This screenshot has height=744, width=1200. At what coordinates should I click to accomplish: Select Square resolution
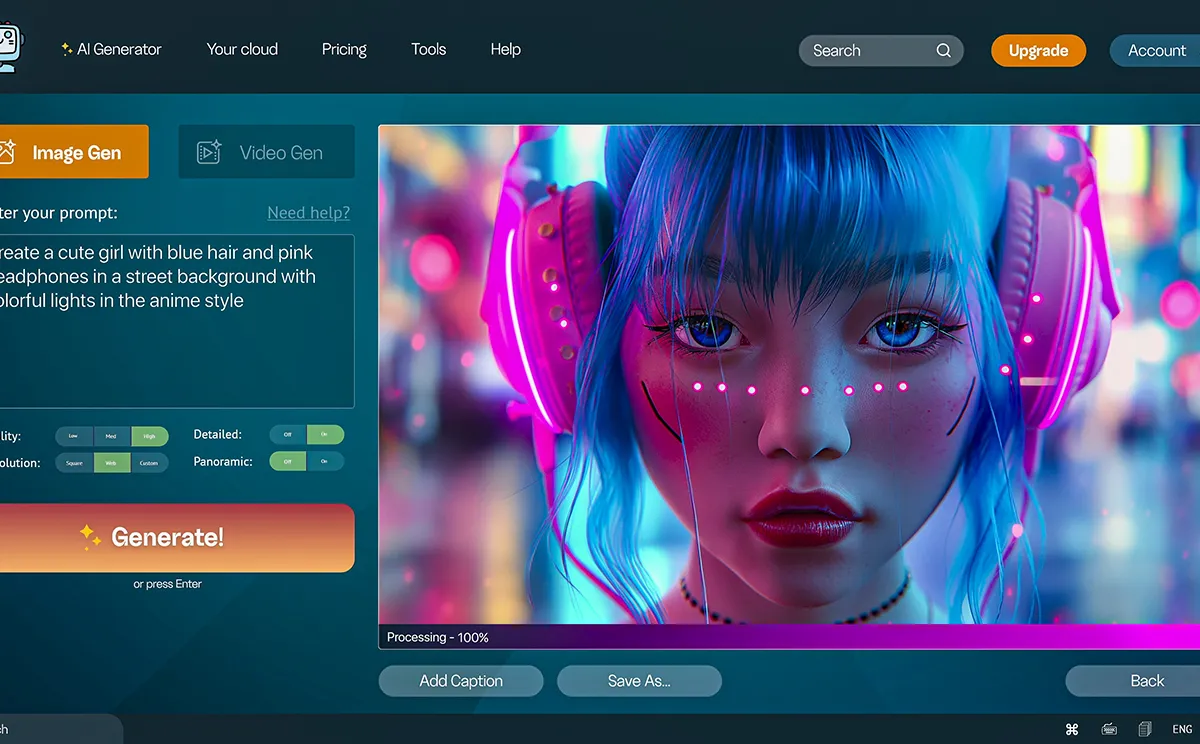pyautogui.click(x=74, y=463)
